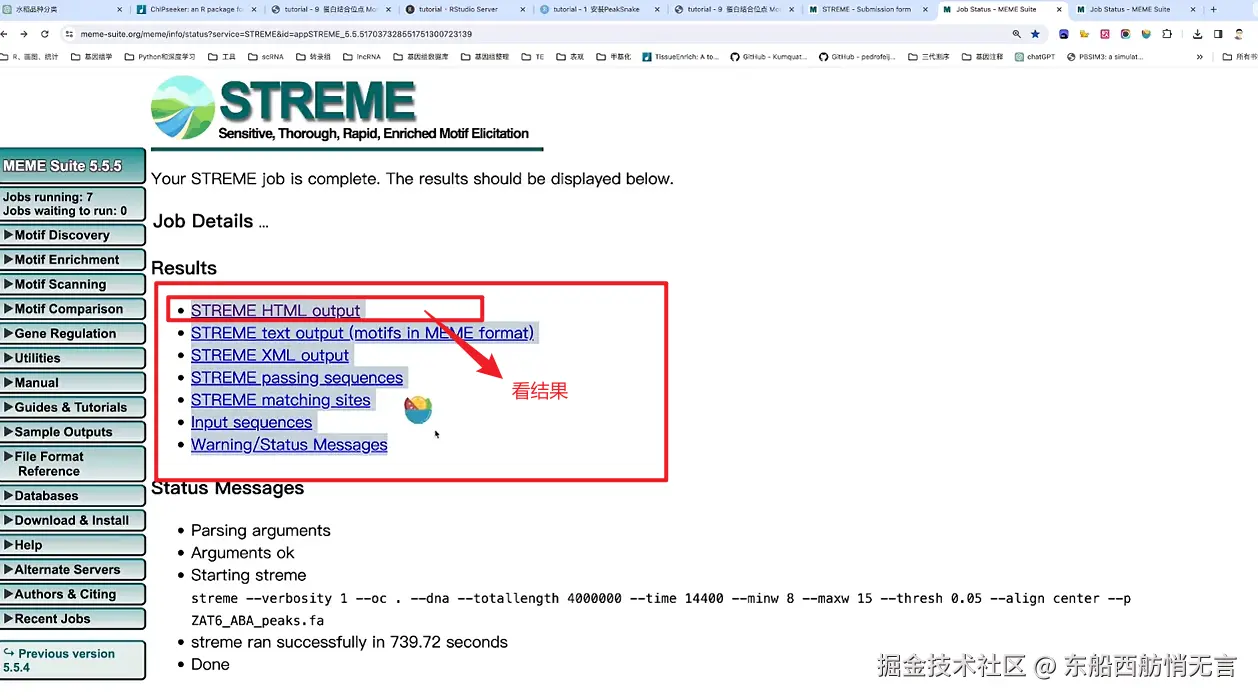Open STREME text output in MEME format
The width and height of the screenshot is (1258, 700).
click(x=362, y=333)
